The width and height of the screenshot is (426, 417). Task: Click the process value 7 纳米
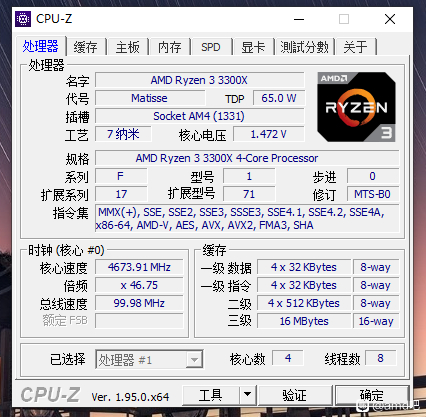(x=123, y=134)
